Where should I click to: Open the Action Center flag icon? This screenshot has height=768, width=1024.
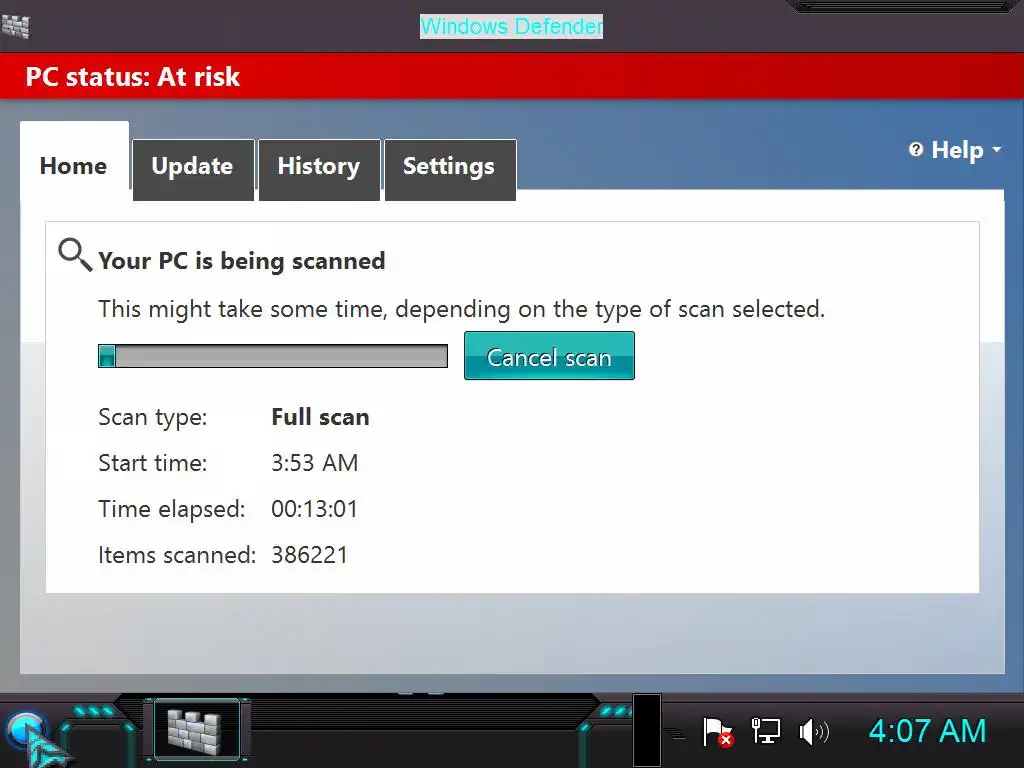click(x=717, y=731)
